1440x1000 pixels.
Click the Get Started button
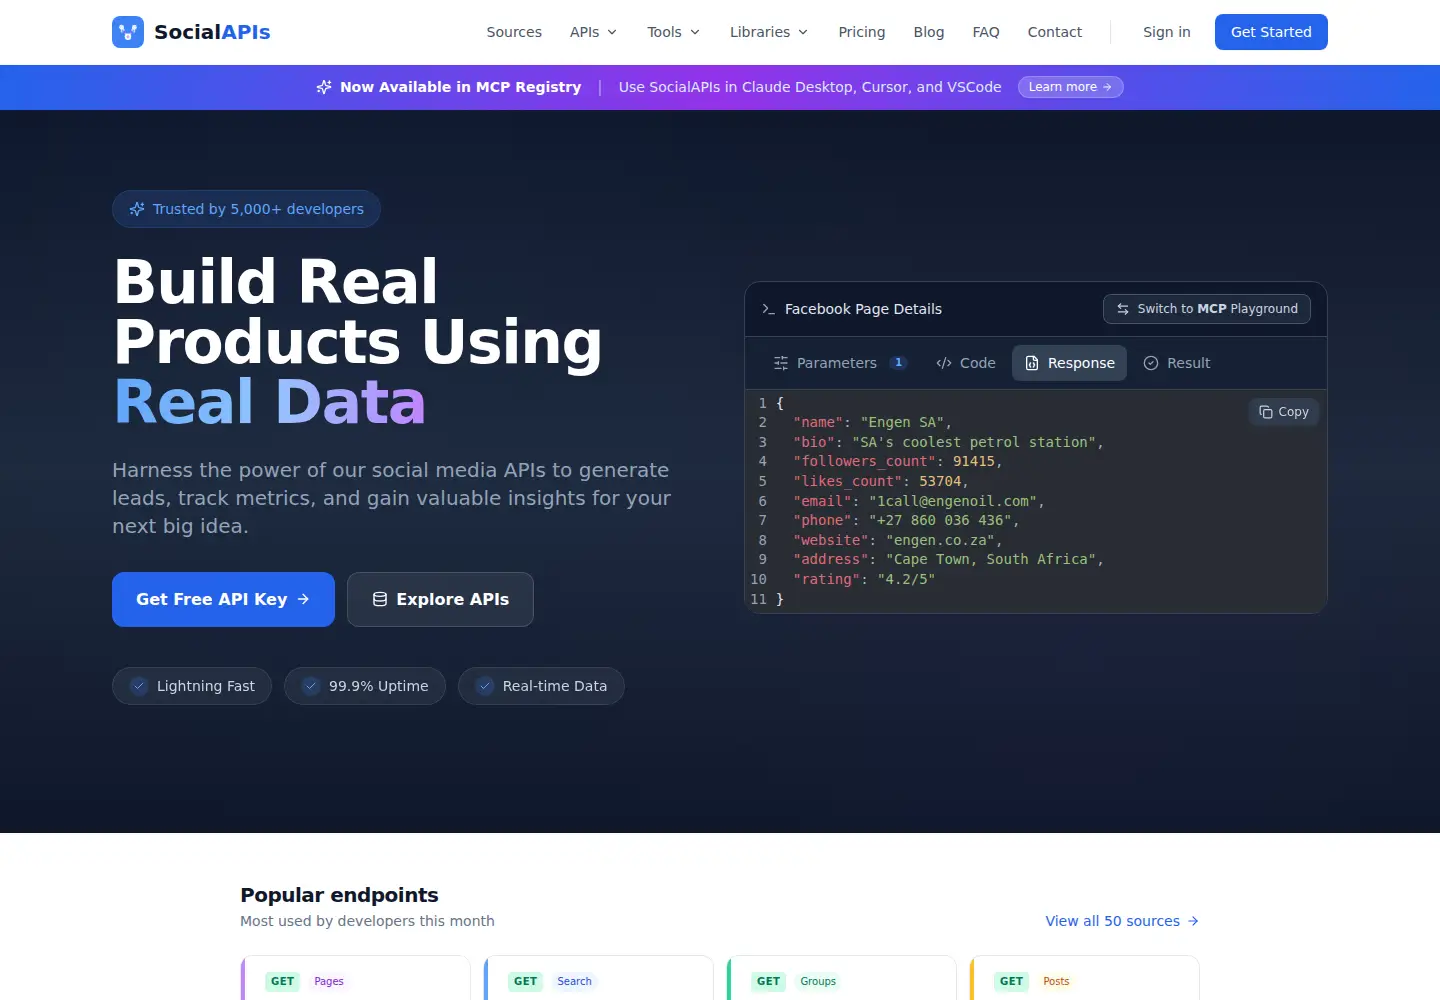point(1271,32)
